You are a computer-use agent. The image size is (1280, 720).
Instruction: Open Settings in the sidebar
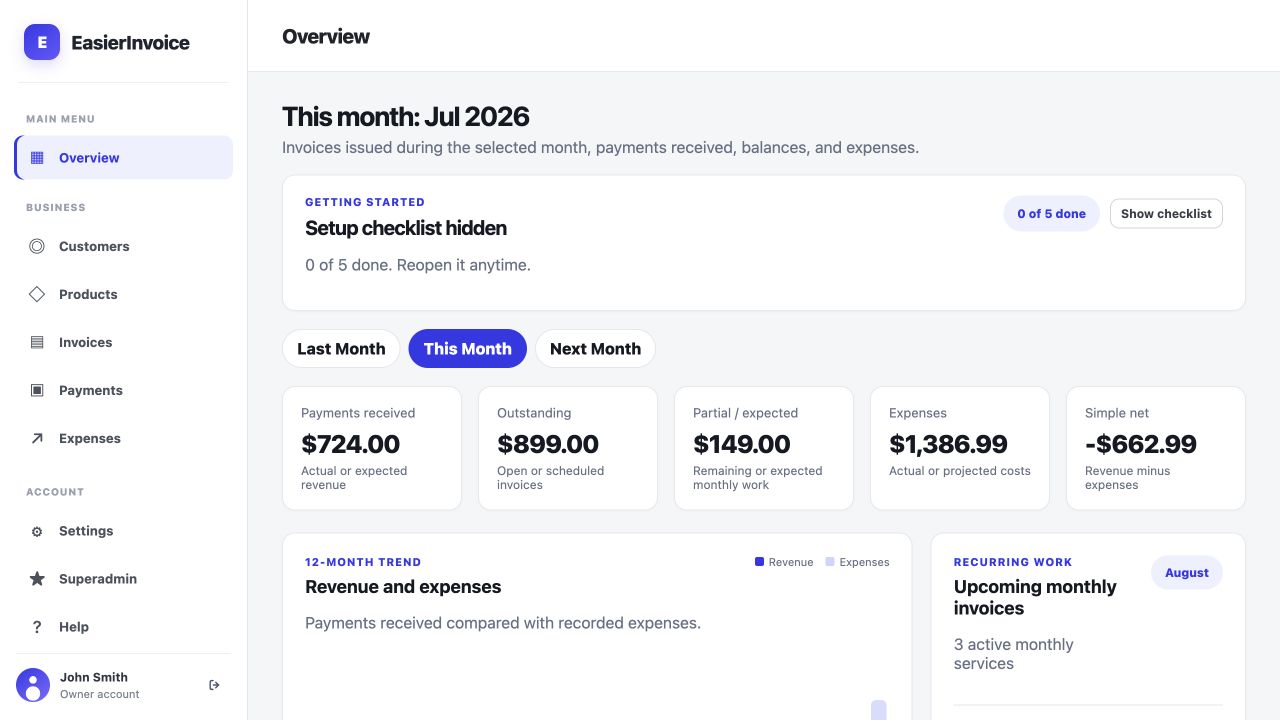tap(124, 531)
